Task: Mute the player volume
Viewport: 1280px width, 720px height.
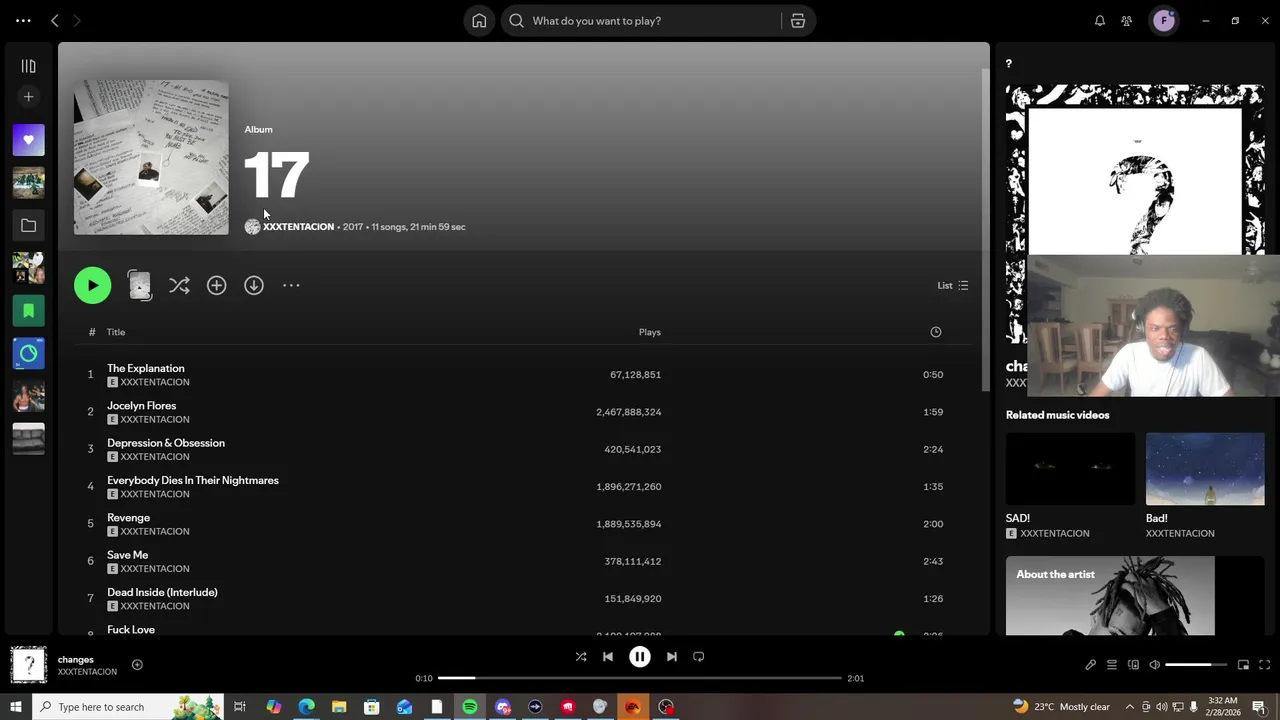Action: 1154,665
